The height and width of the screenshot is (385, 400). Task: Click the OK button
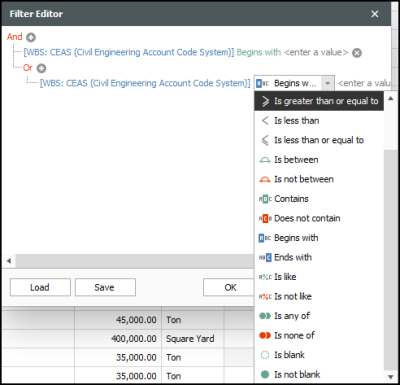tap(230, 287)
